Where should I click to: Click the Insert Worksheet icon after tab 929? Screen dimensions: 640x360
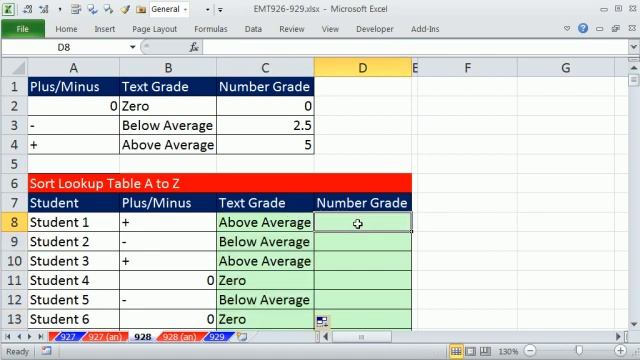pos(242,337)
